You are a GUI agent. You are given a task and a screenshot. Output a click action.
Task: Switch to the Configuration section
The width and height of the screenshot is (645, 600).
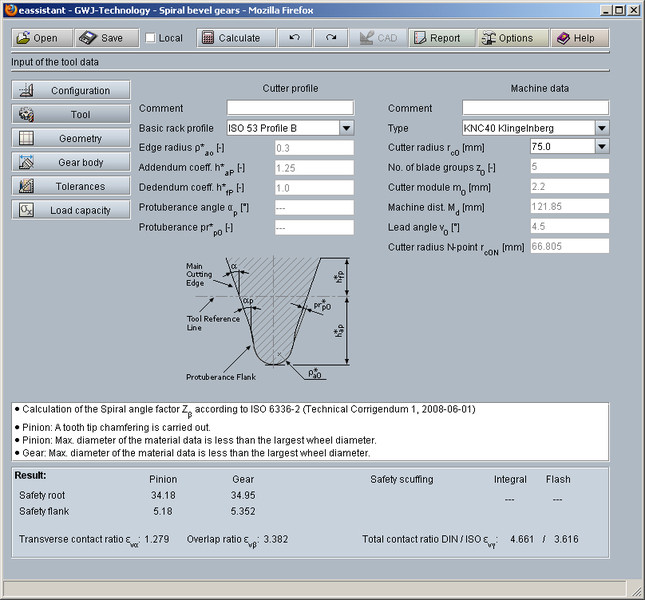coord(72,91)
